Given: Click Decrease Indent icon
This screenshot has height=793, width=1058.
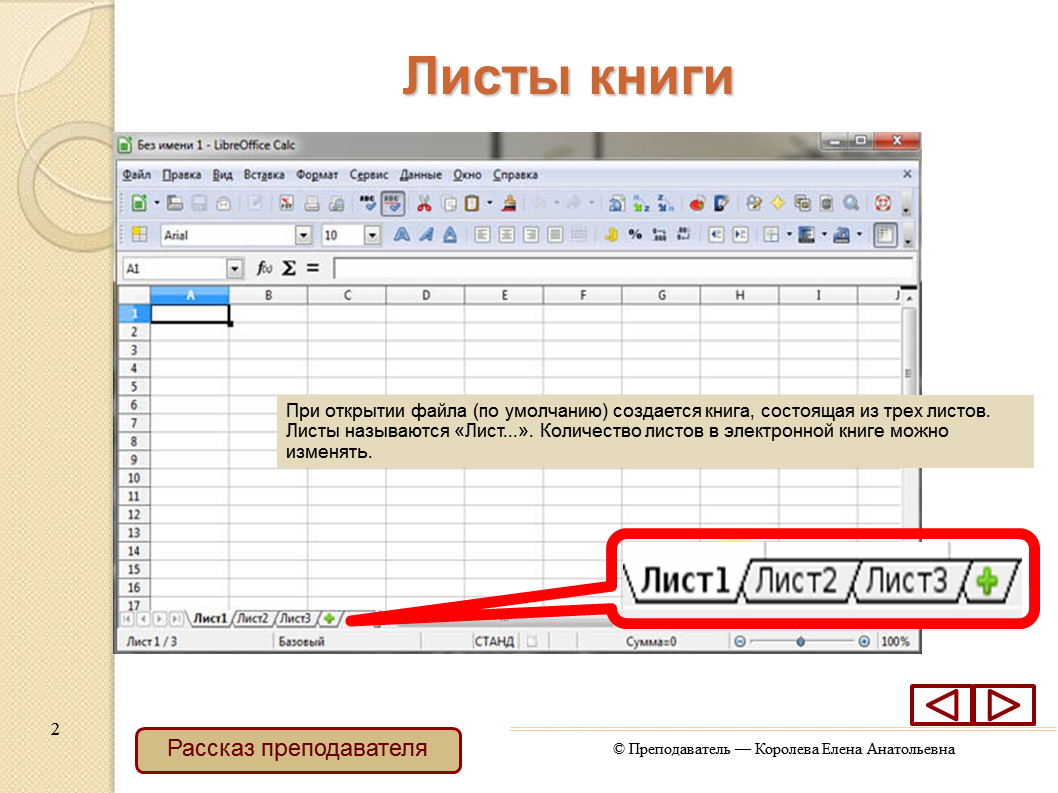Looking at the screenshot, I should pos(716,235).
